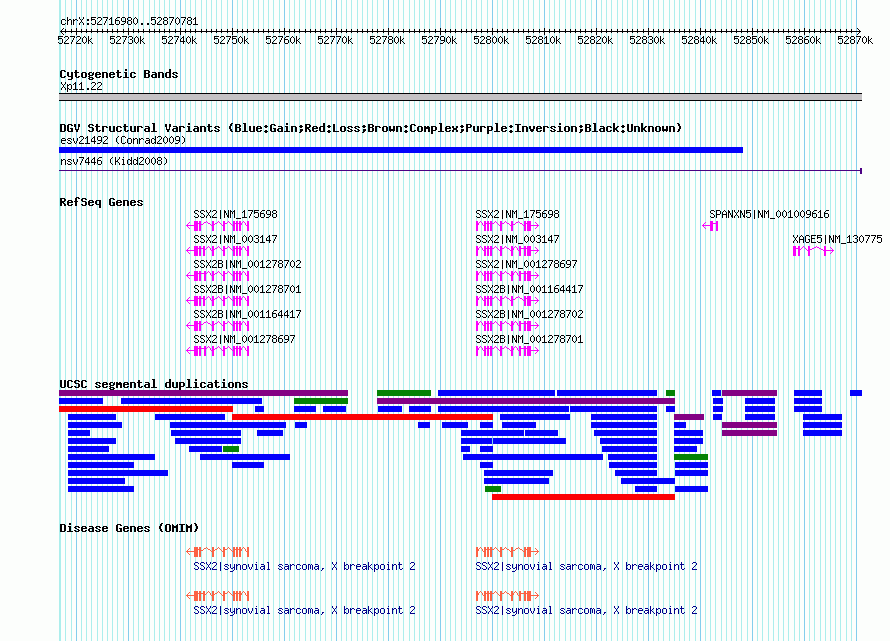Click reverse-strand SSX2|NM_175698 label
Screen dimensions: 890x641
coord(235,214)
